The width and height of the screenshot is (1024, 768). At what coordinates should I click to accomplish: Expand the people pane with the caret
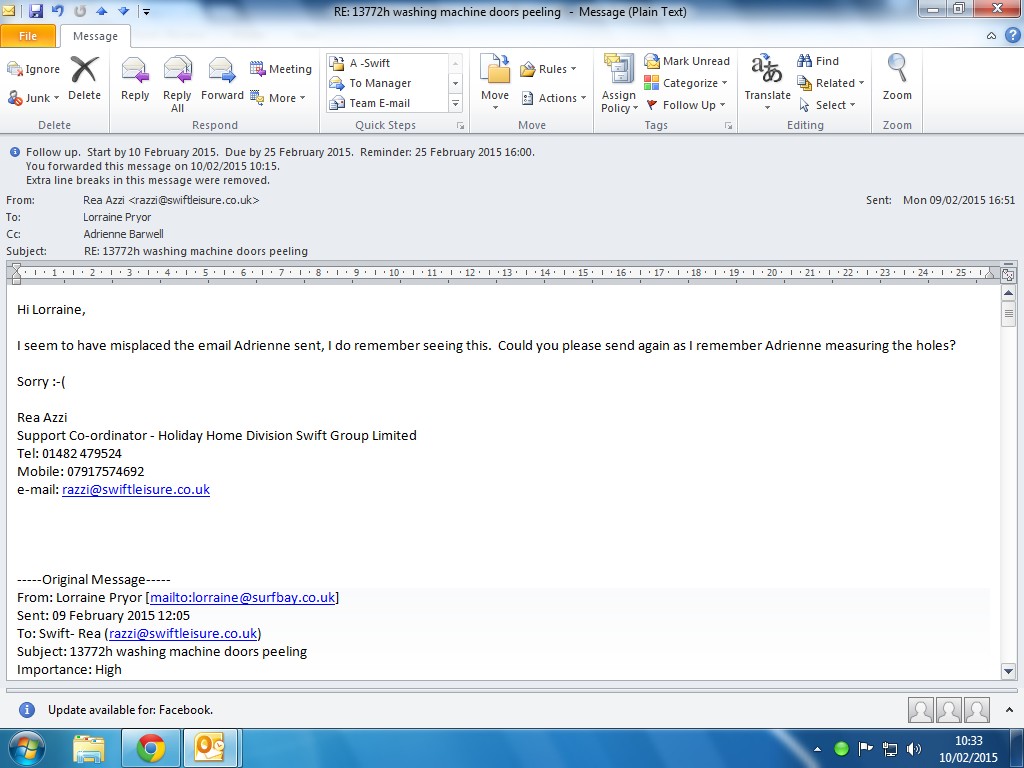point(1010,709)
